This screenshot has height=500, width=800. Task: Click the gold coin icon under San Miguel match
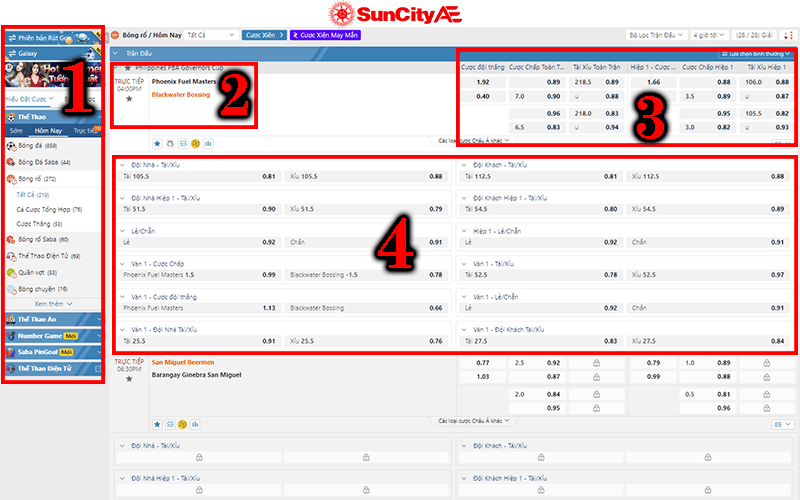click(x=183, y=424)
